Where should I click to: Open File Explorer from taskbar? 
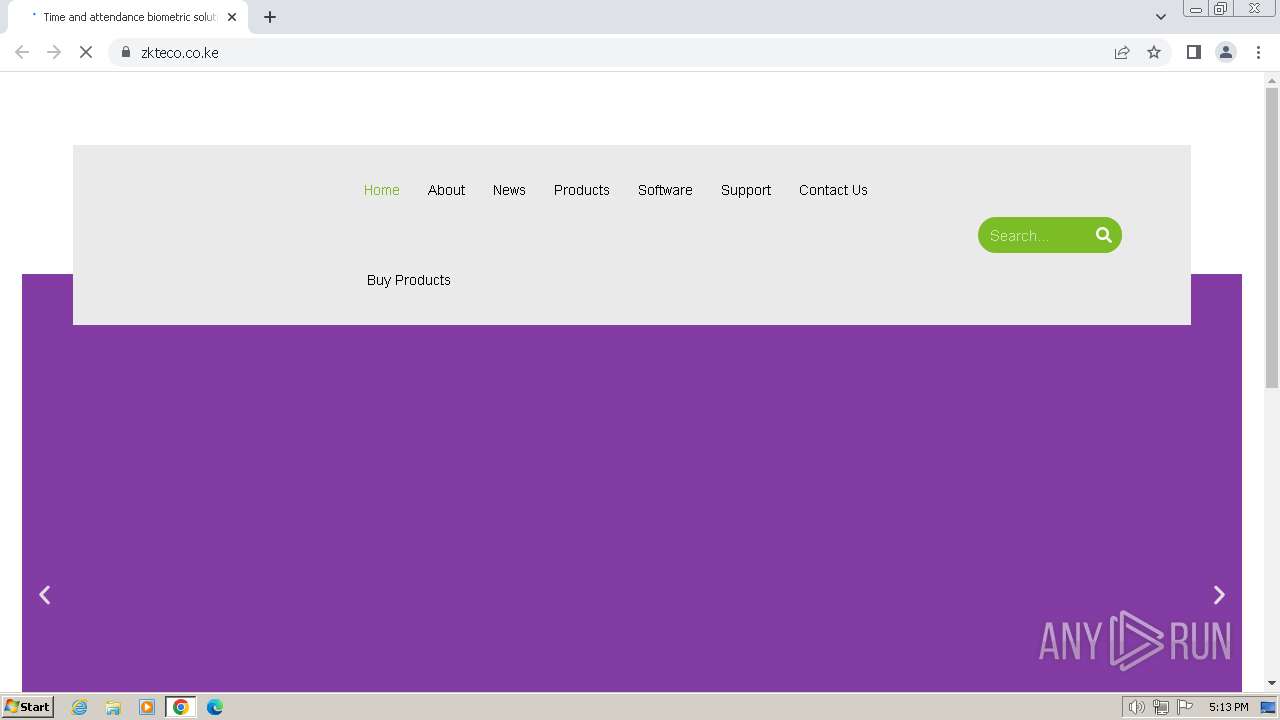113,707
